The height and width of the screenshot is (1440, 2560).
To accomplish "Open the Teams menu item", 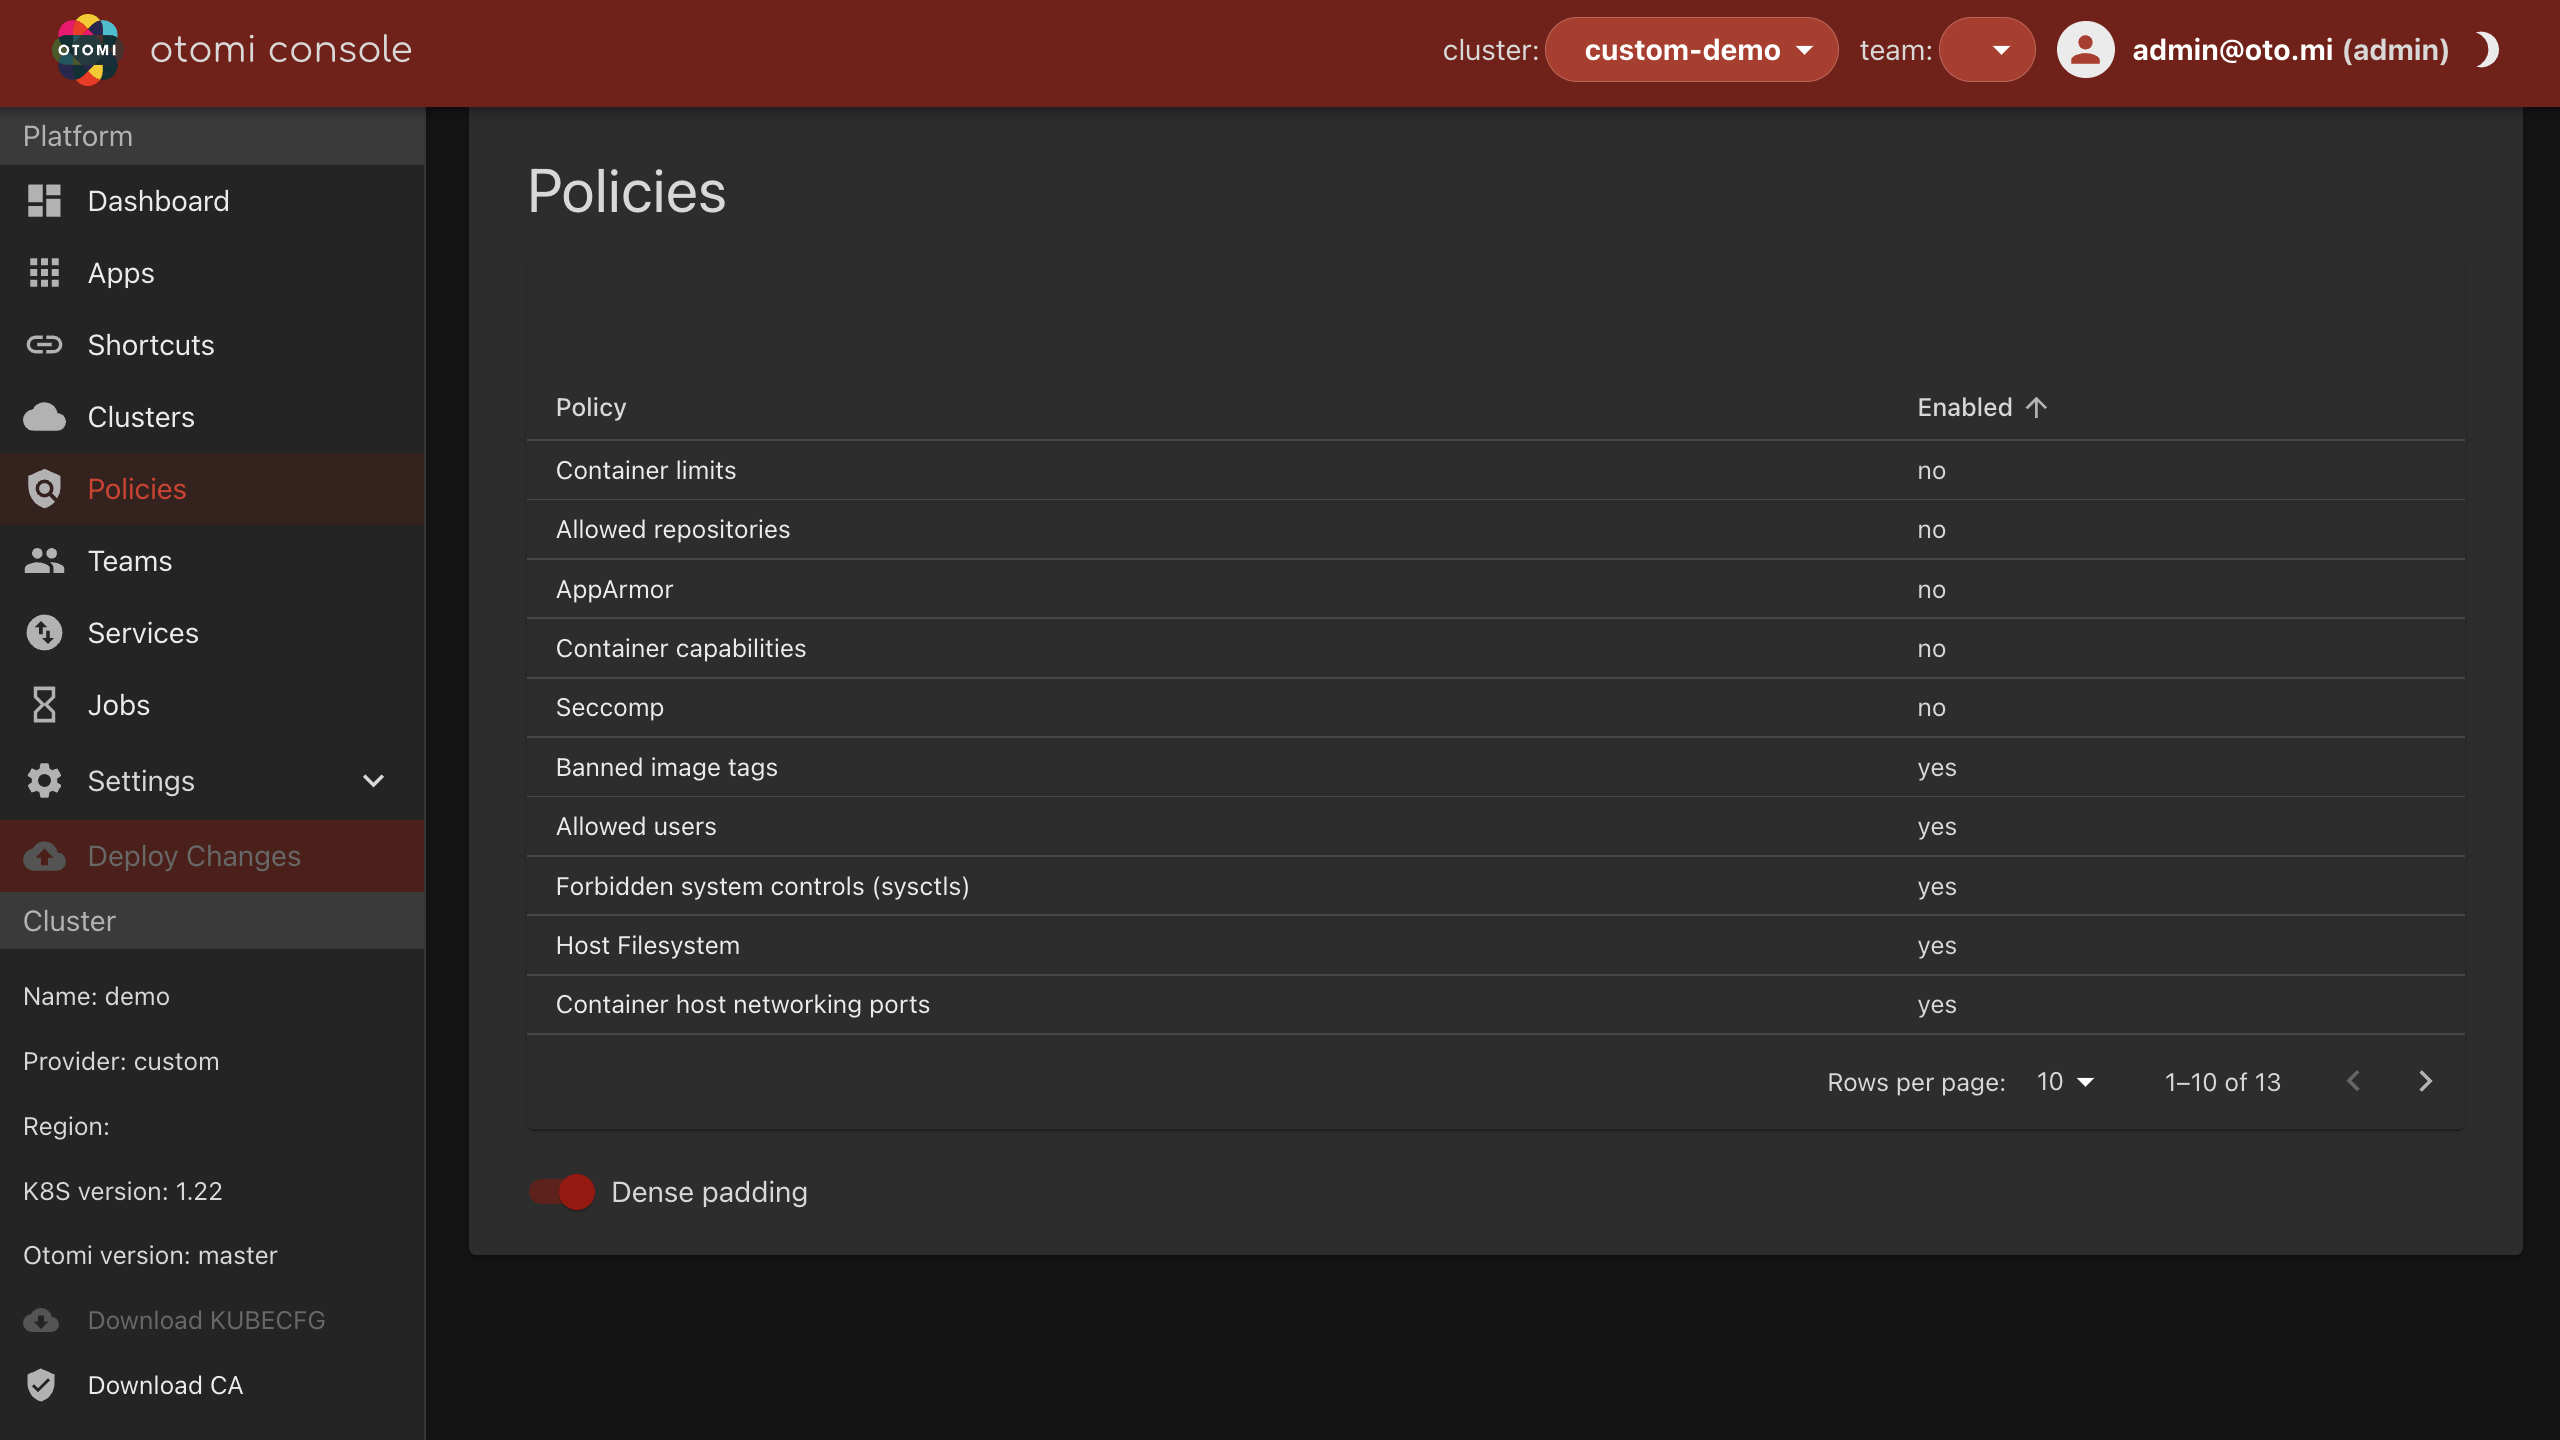I will click(130, 561).
